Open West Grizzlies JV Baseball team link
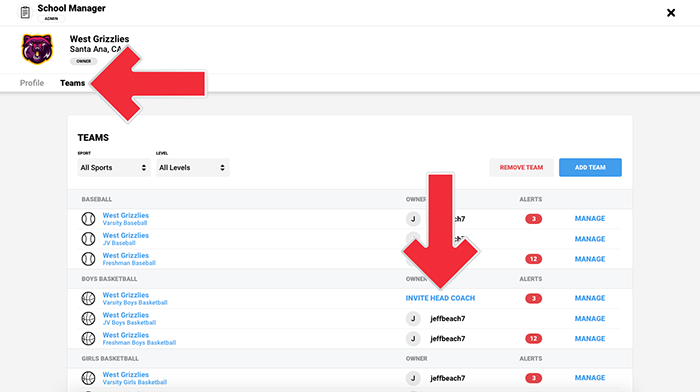 [125, 239]
